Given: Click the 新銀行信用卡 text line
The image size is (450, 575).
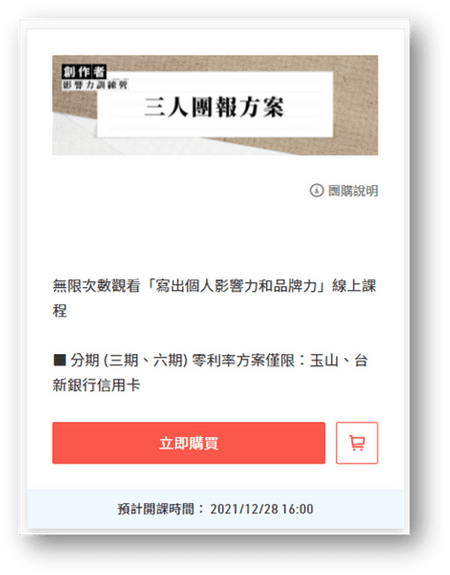Looking at the screenshot, I should click(96, 385).
